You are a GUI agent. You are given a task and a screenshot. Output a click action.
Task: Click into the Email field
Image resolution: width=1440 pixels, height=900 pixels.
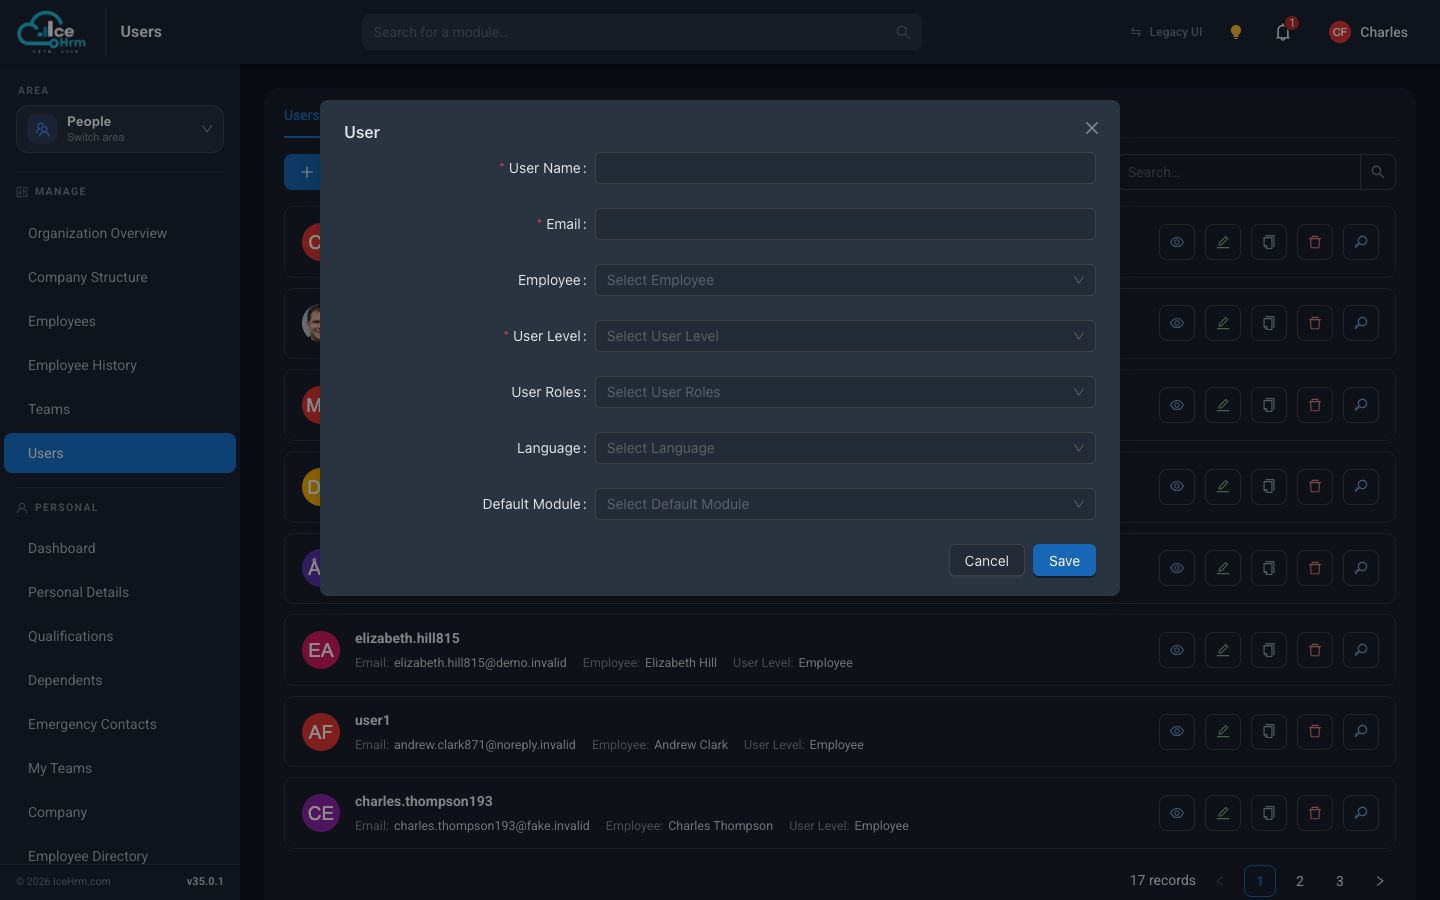coord(845,224)
